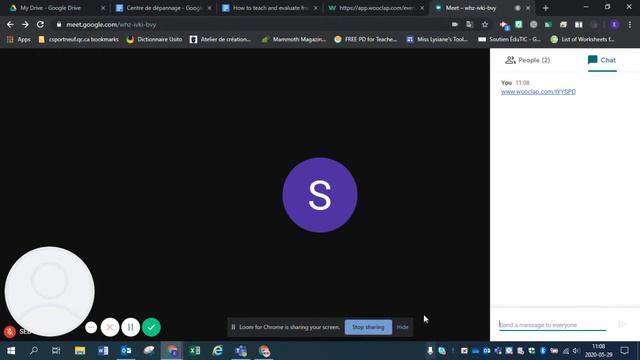Open the Windows notification center

pyautogui.click(x=624, y=351)
